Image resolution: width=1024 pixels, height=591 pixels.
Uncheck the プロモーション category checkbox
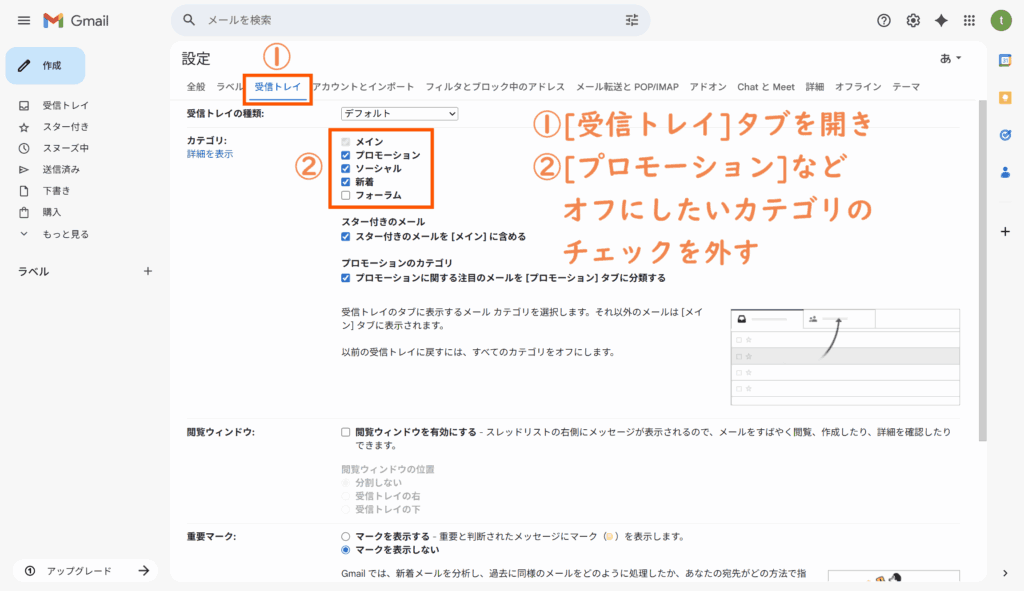[x=346, y=156]
